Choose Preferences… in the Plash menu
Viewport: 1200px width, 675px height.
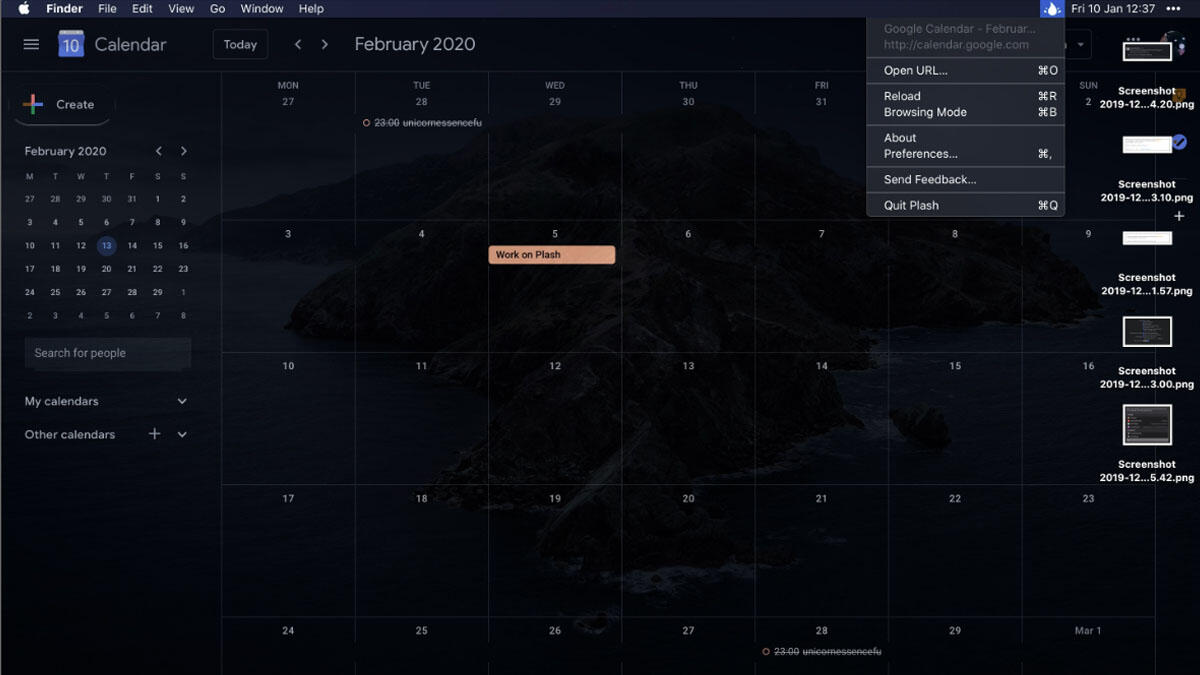tap(920, 154)
